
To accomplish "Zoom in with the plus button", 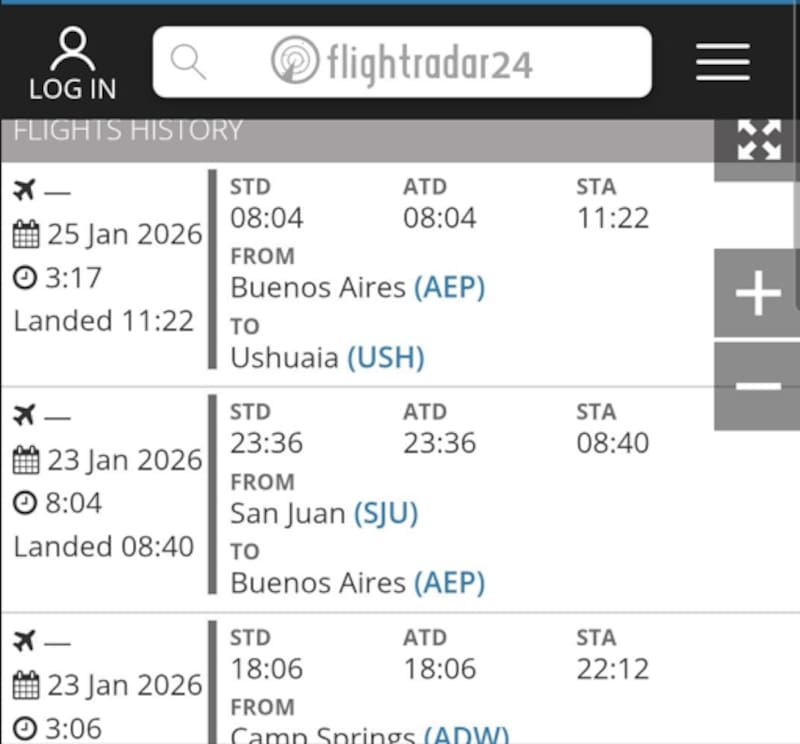I will tap(758, 294).
